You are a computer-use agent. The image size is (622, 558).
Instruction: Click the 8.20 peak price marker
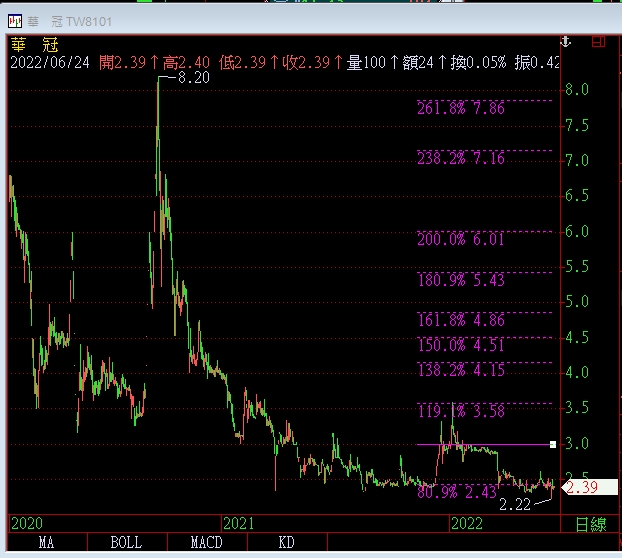(x=193, y=77)
